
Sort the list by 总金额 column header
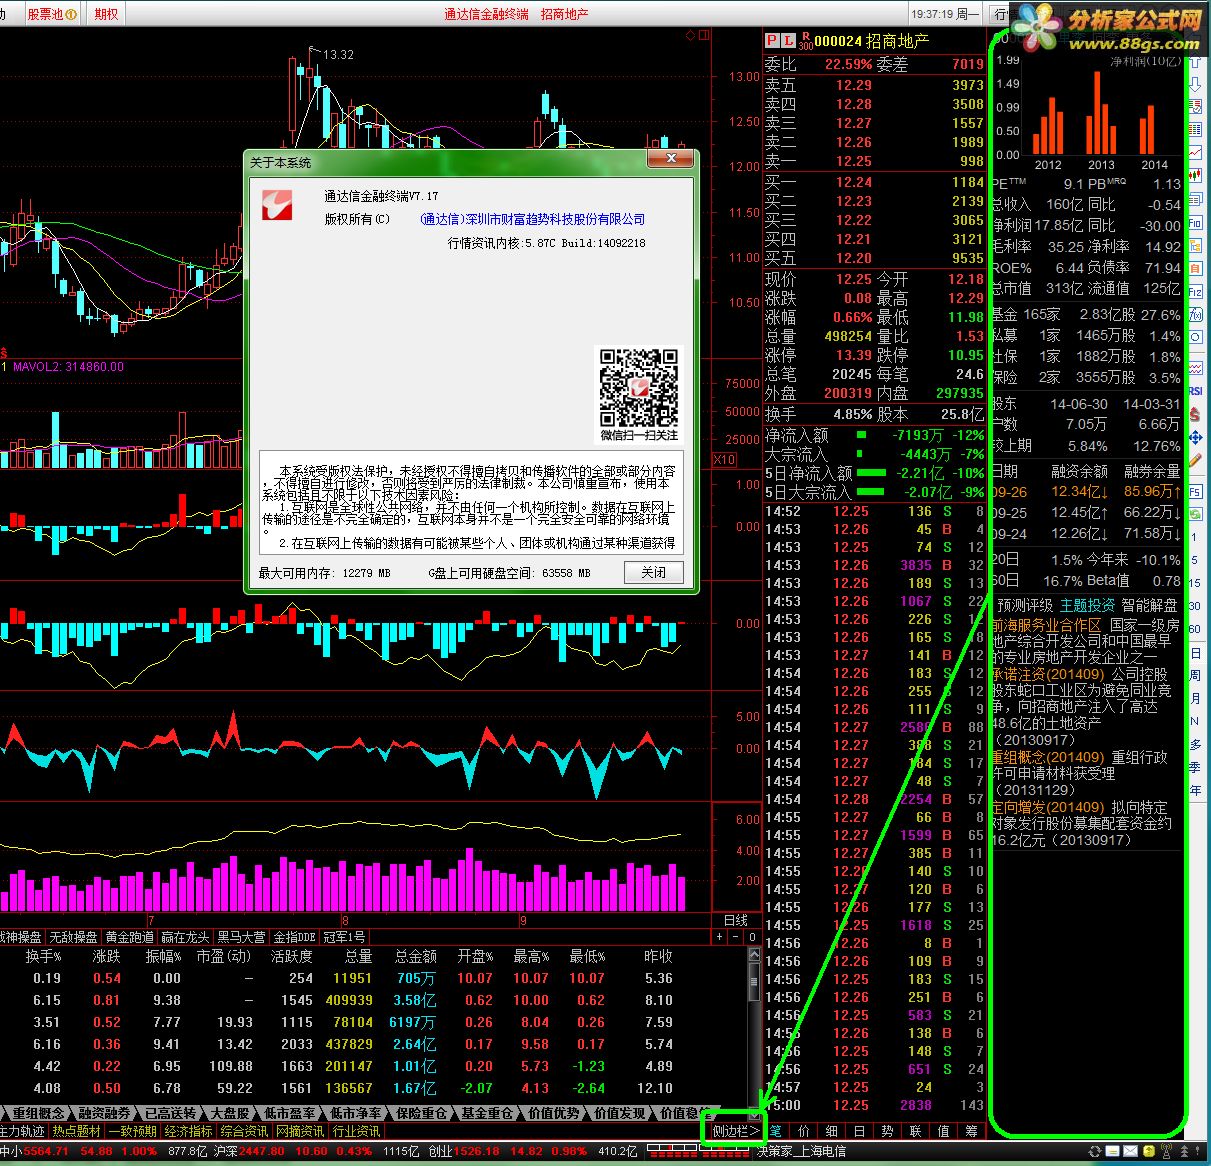pos(415,956)
